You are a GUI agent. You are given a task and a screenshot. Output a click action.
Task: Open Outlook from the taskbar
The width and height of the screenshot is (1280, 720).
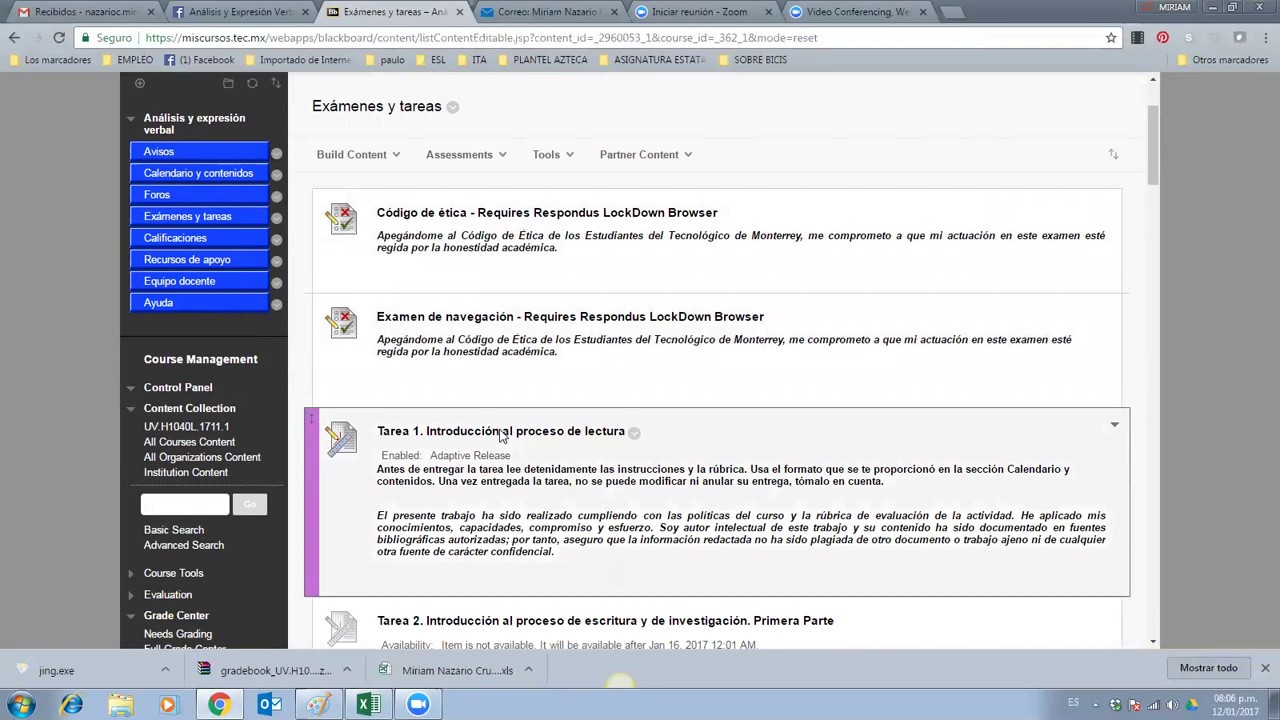point(270,705)
